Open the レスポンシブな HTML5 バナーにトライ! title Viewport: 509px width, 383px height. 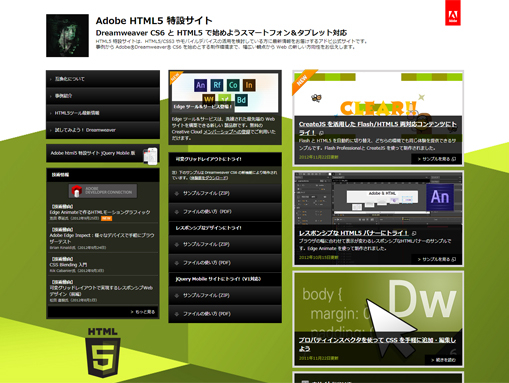[x=353, y=233]
